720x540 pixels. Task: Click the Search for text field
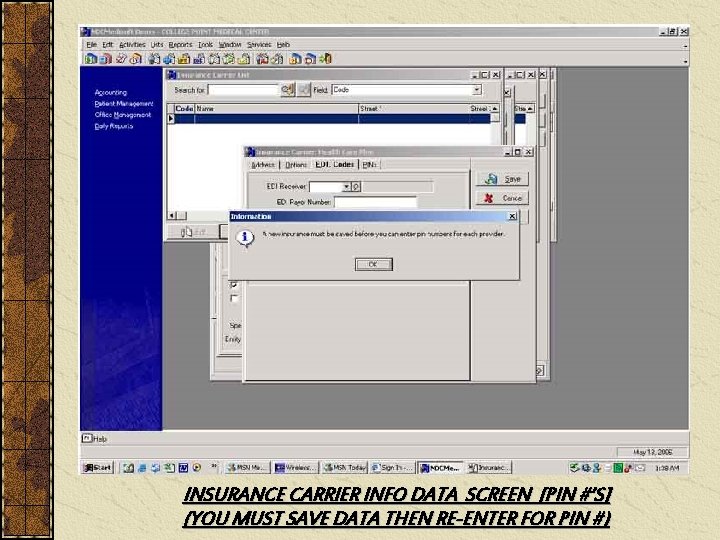coord(243,90)
